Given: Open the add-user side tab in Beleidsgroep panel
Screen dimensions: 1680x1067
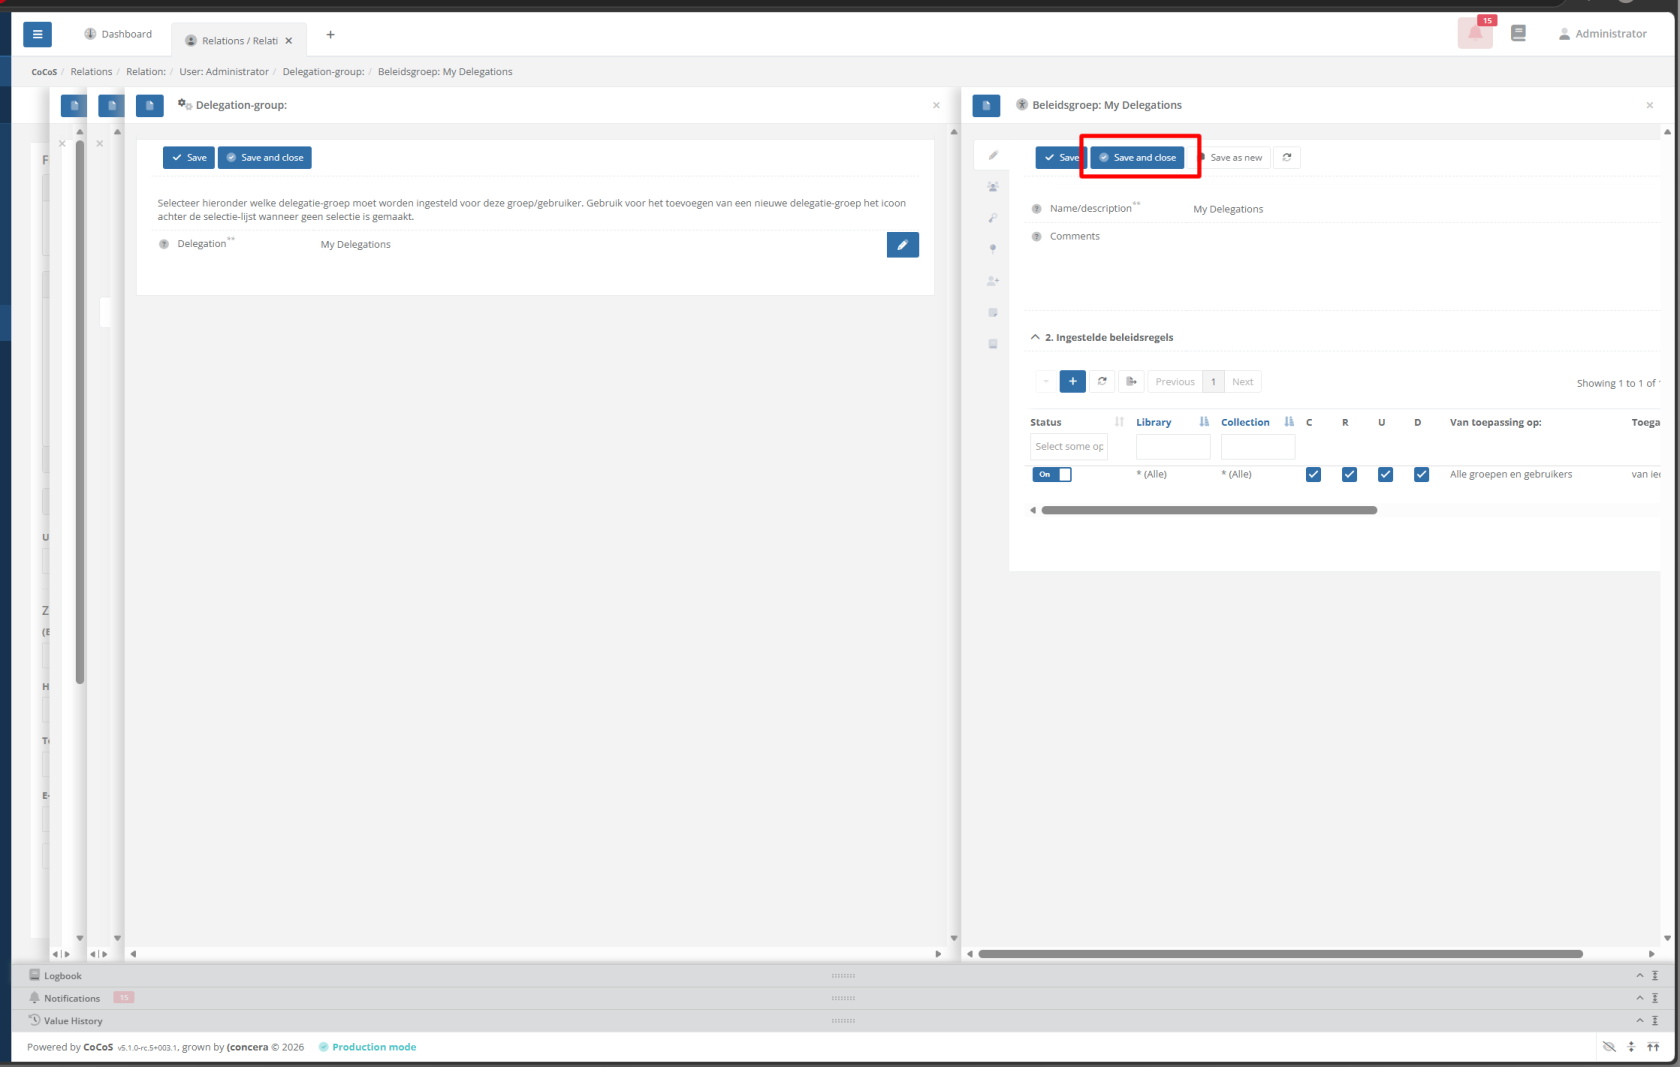Looking at the screenshot, I should click(x=993, y=281).
